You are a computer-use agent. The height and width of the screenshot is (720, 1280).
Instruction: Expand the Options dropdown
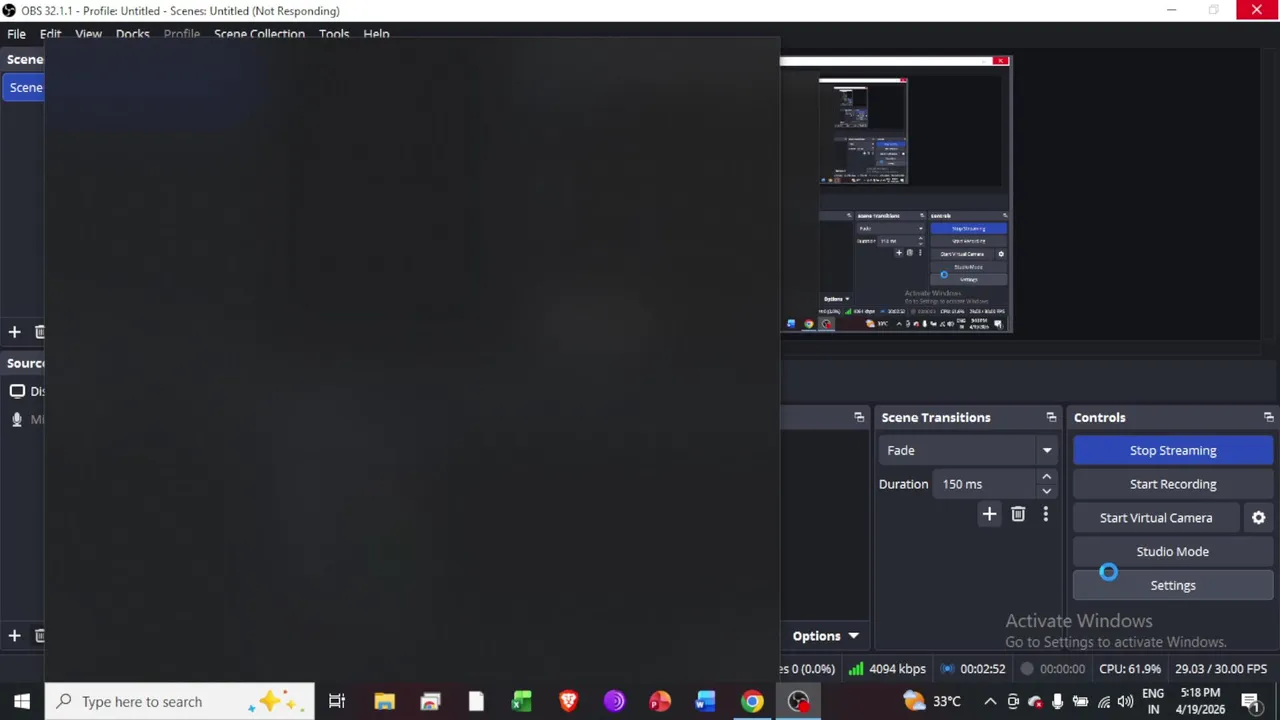coord(825,636)
